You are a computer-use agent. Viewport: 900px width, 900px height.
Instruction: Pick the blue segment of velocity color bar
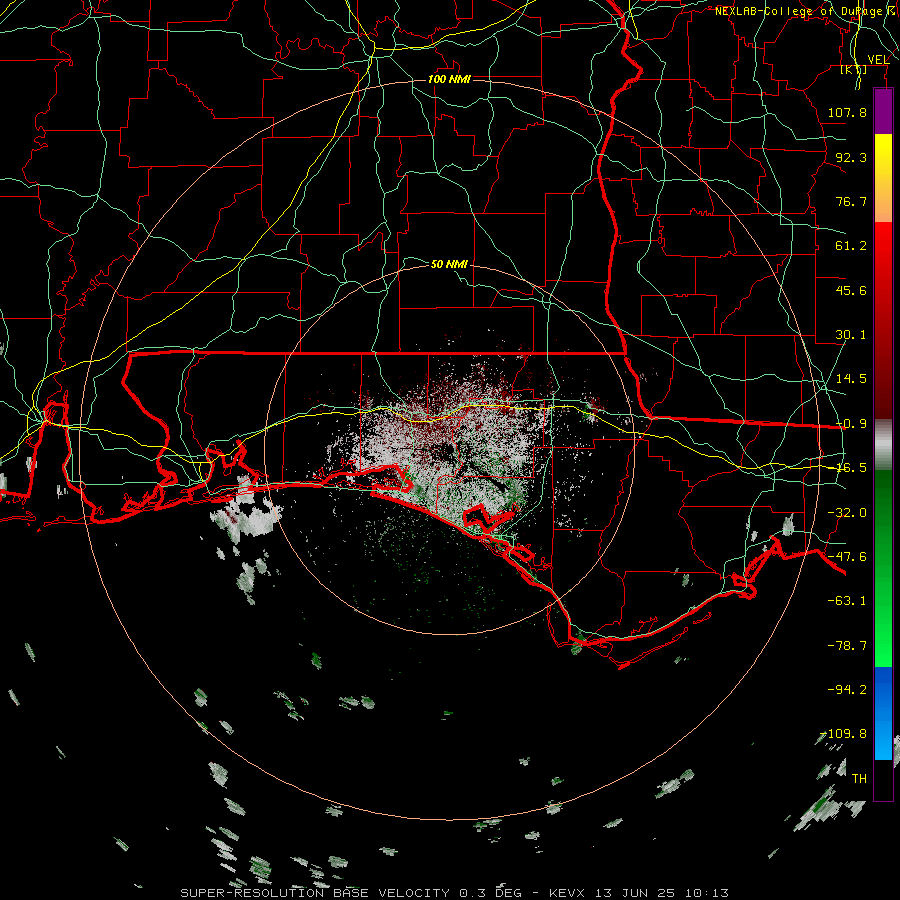pos(883,713)
